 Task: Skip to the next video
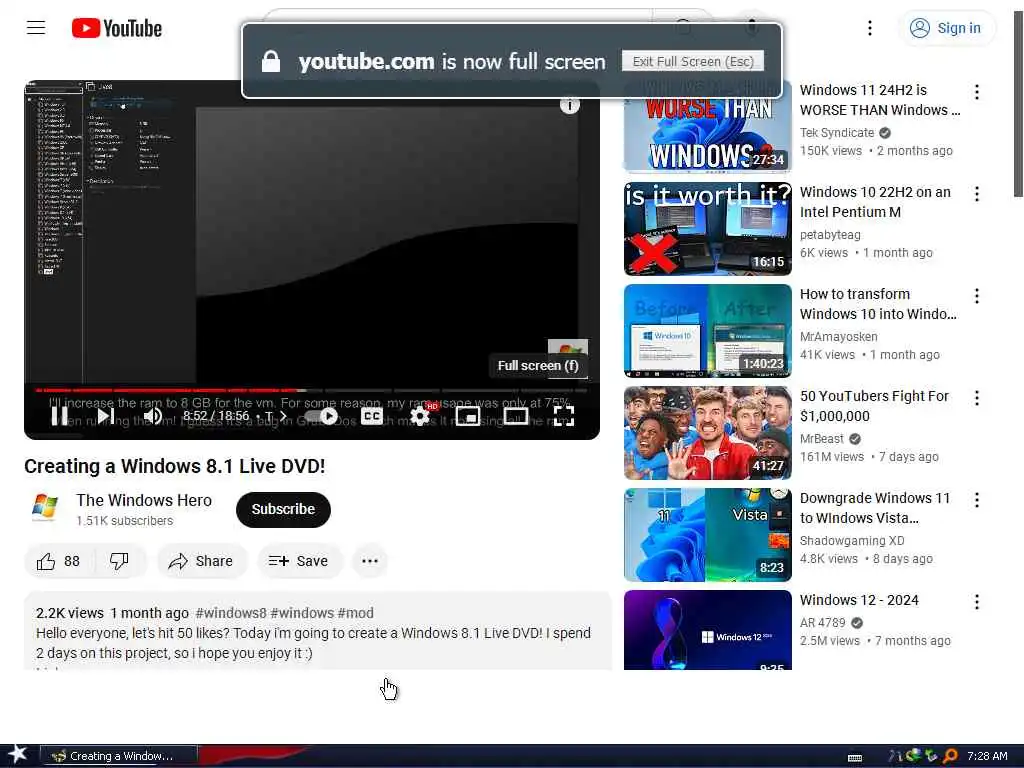coord(105,416)
